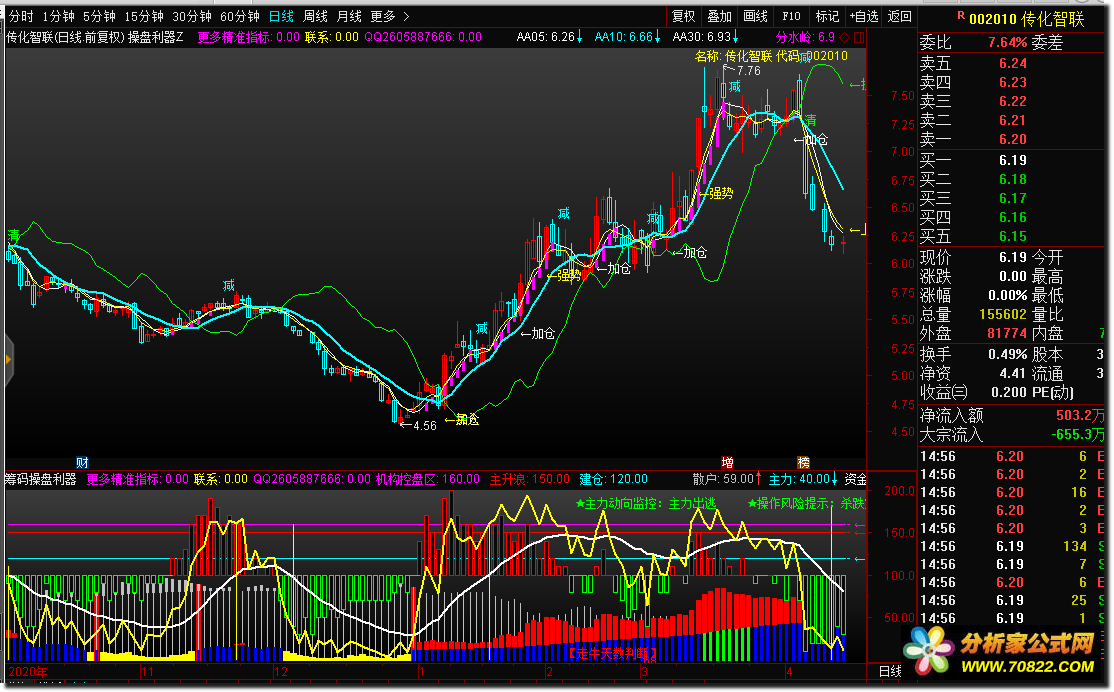The width and height of the screenshot is (1114, 692).
Task: Open the 复权 adjustment menu
Action: [x=683, y=16]
